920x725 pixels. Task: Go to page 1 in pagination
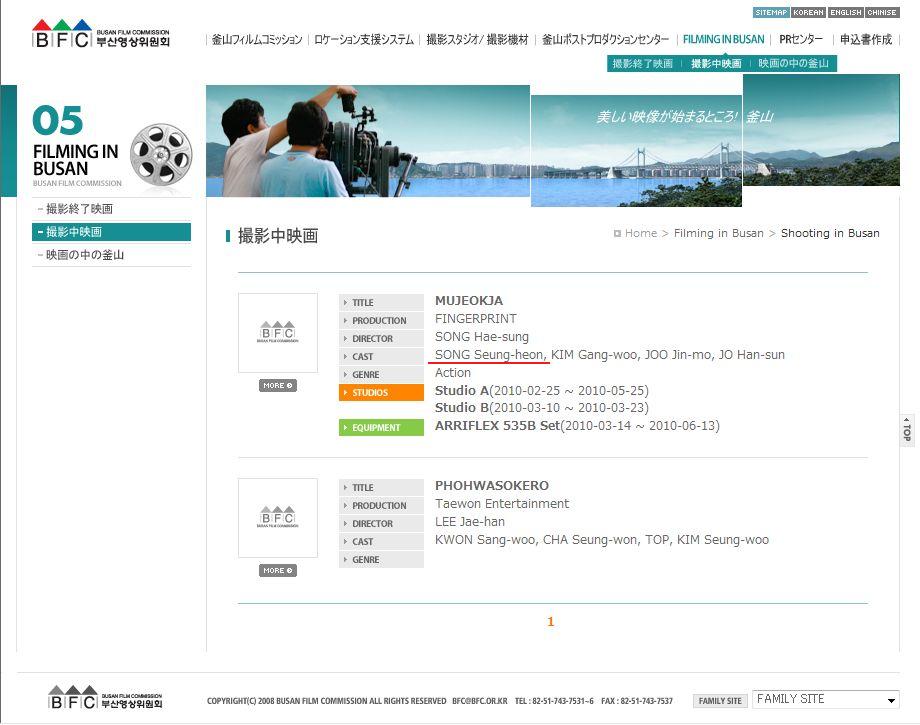(550, 622)
